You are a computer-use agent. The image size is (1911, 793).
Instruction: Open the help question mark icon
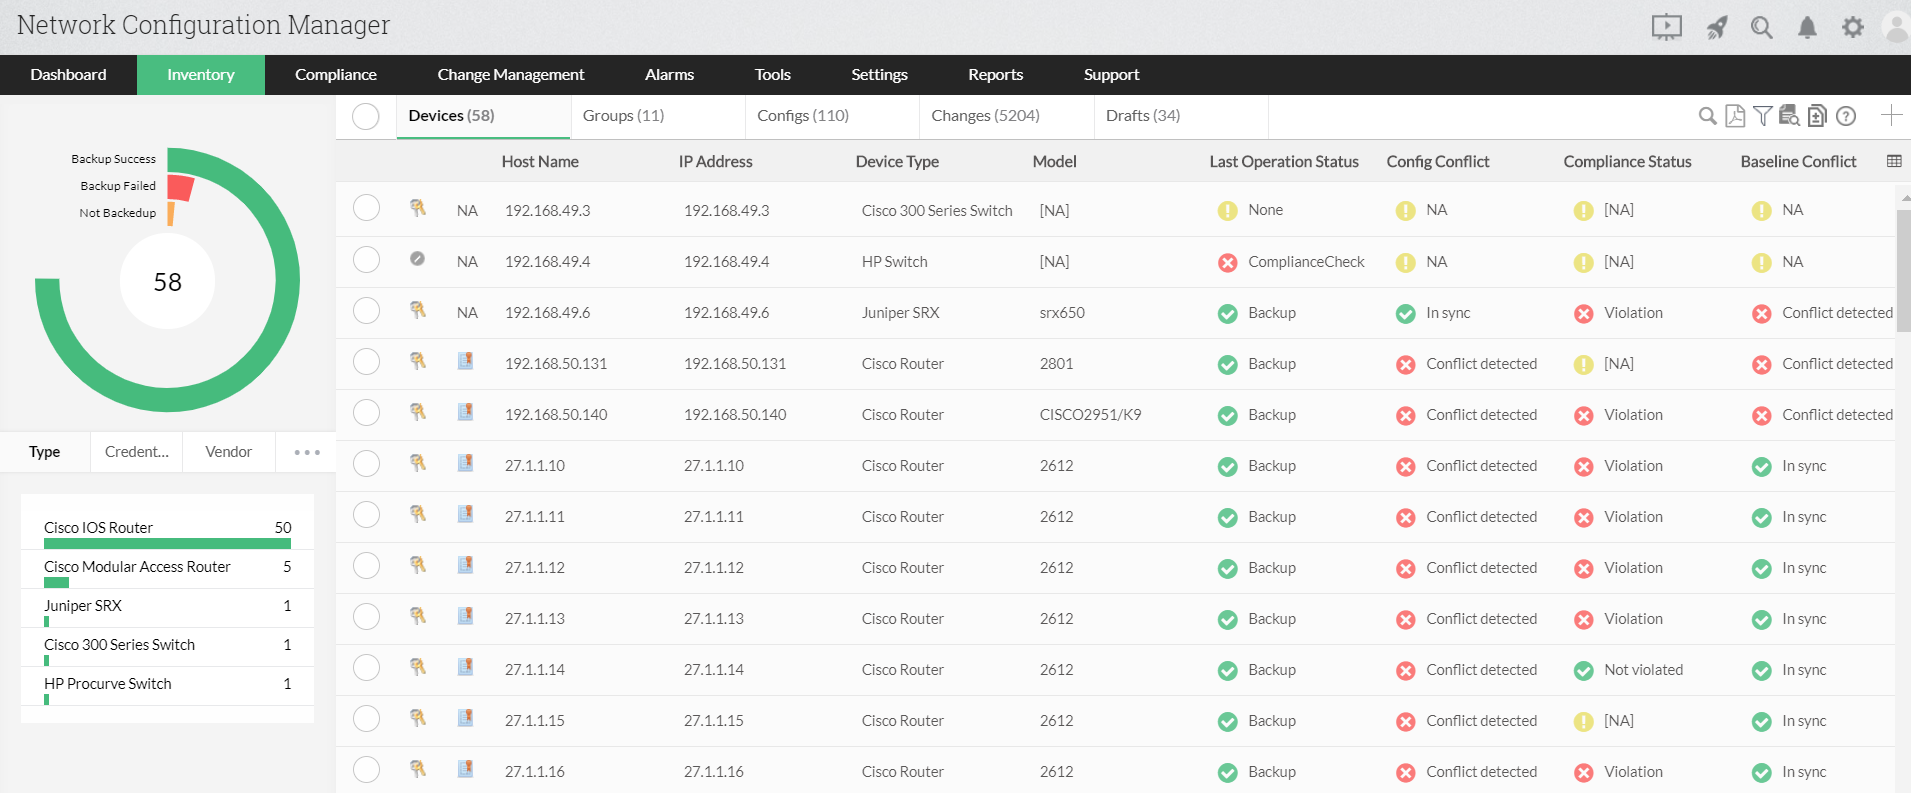coord(1846,116)
